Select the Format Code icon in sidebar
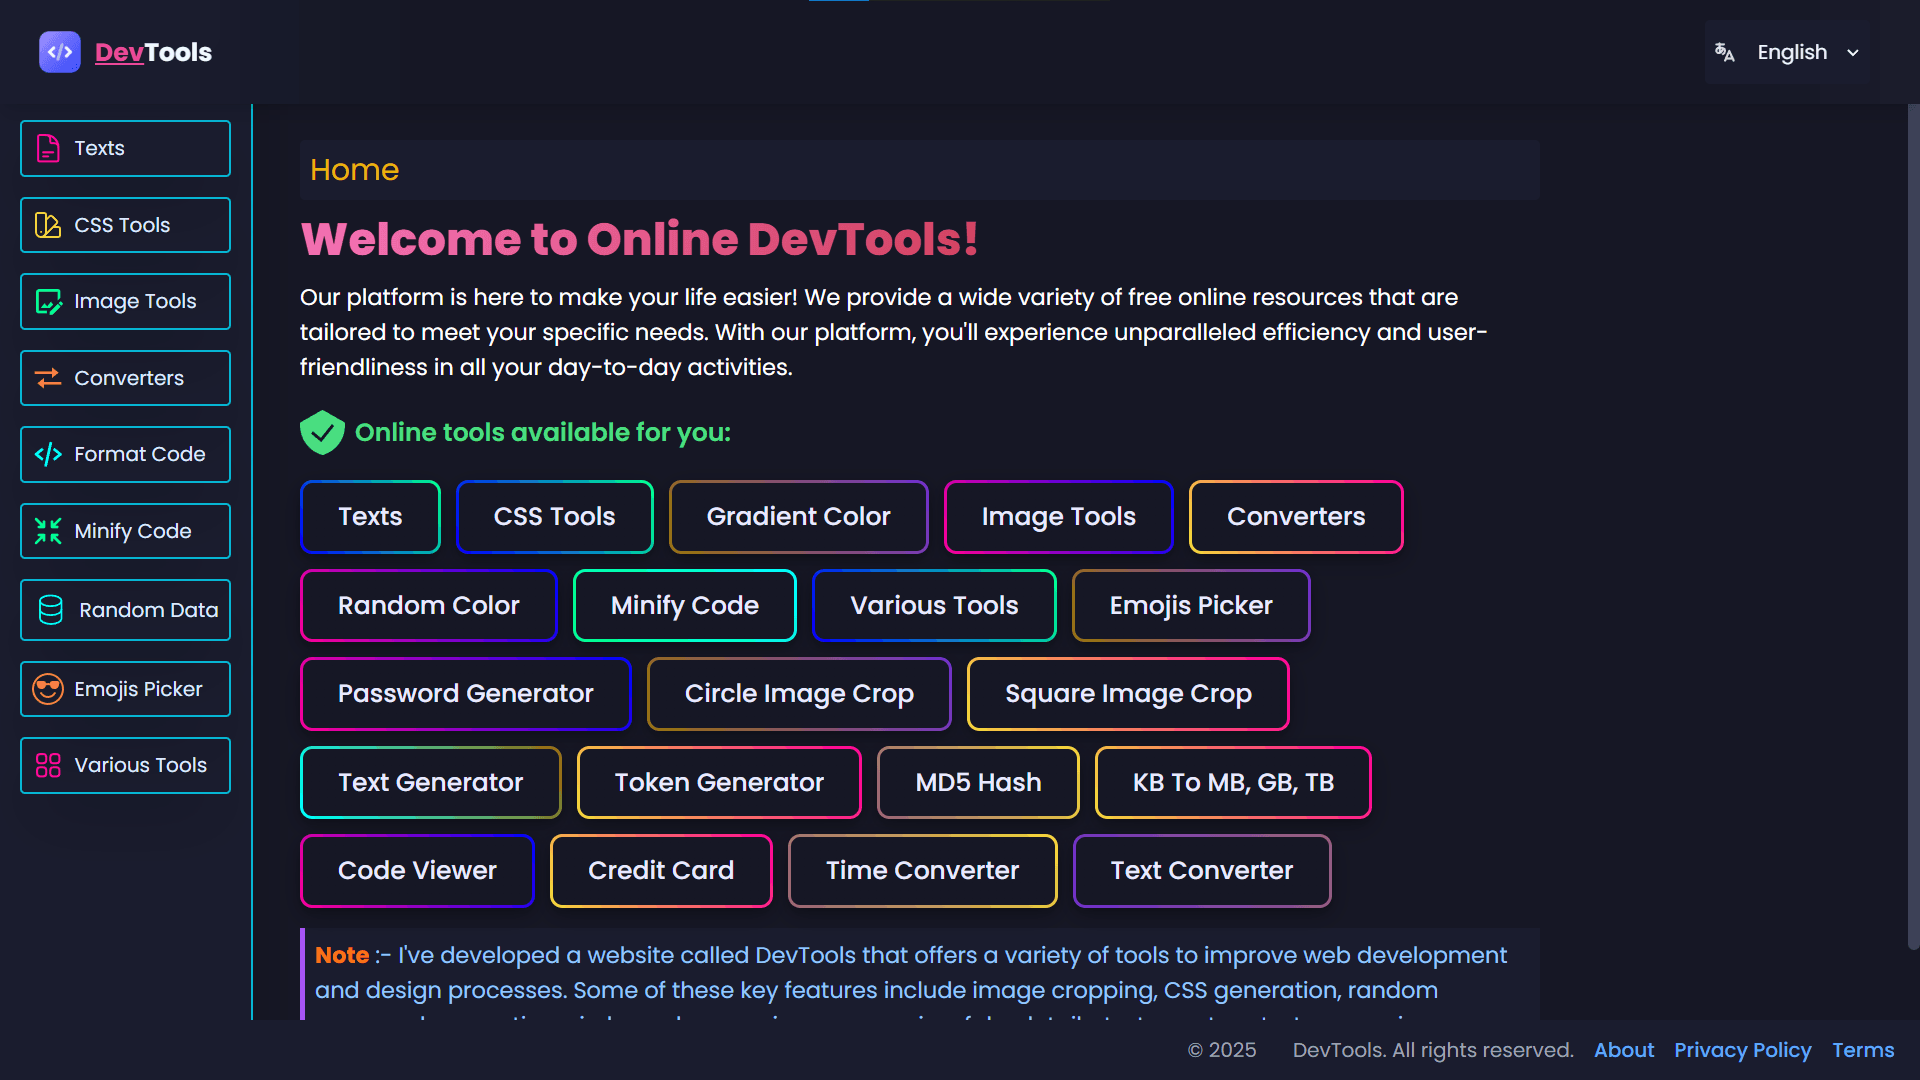Viewport: 1920px width, 1080px height. 48,454
